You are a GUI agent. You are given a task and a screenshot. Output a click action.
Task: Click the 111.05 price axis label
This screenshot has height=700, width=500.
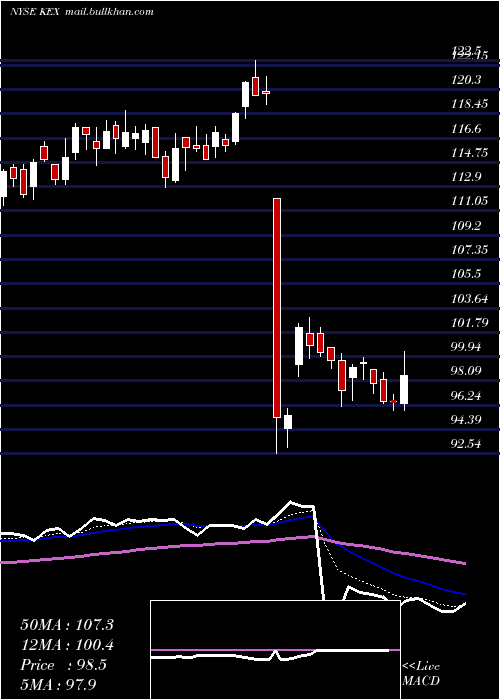coord(470,201)
